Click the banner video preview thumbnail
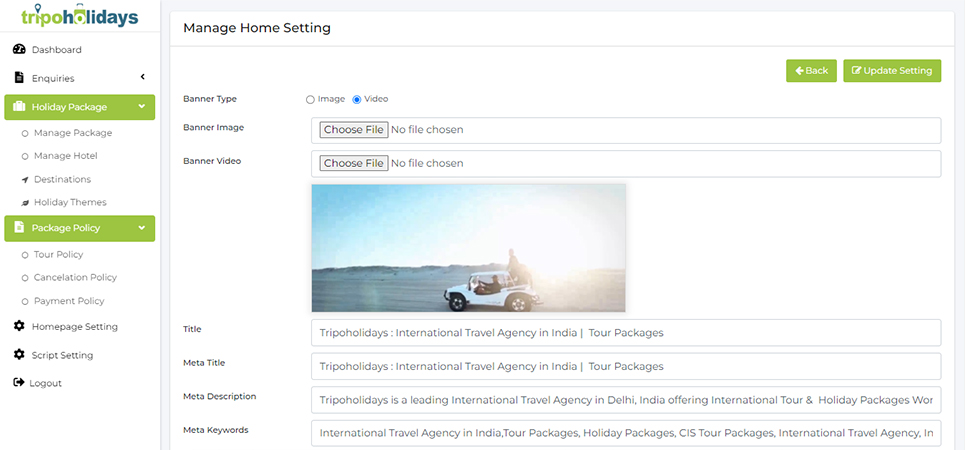Image resolution: width=965 pixels, height=450 pixels. click(x=468, y=248)
